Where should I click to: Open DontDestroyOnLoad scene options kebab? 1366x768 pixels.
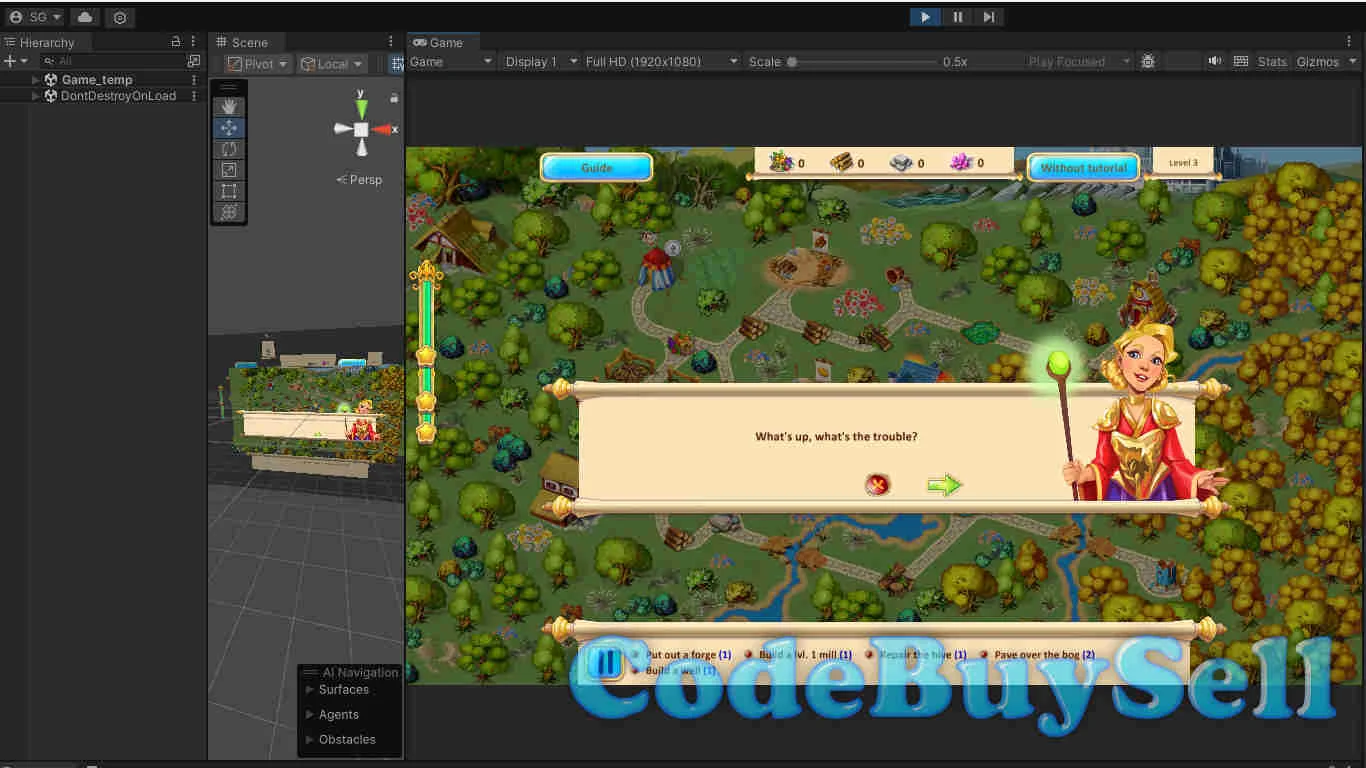coord(194,96)
